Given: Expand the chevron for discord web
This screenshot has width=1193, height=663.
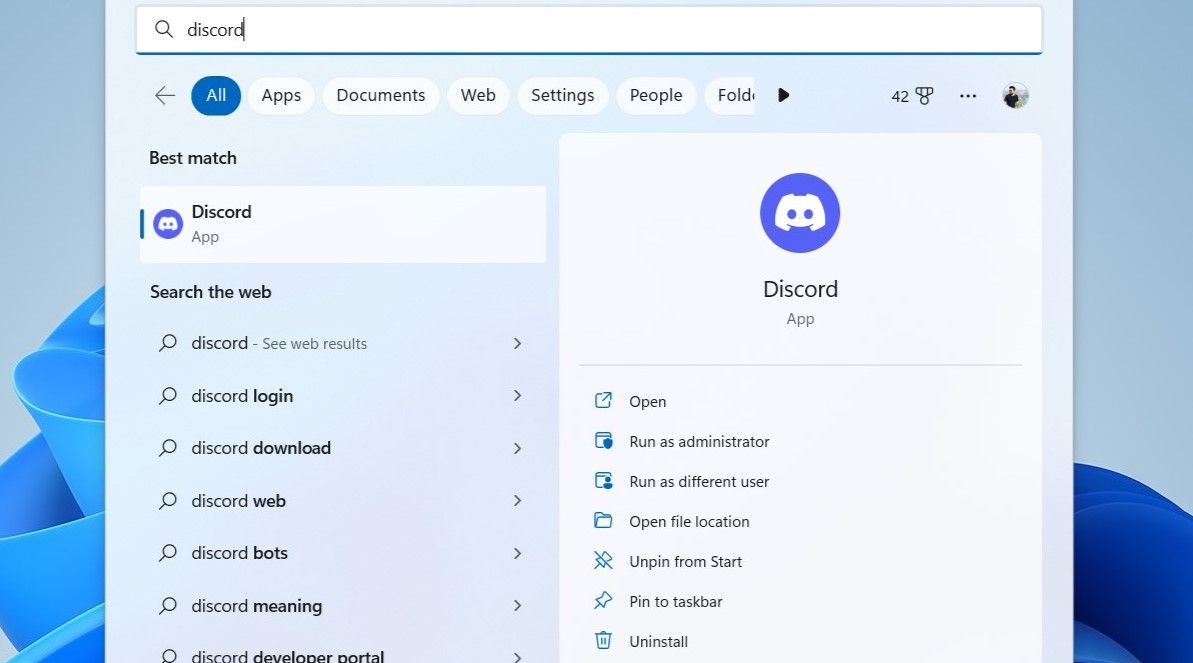Looking at the screenshot, I should pyautogui.click(x=517, y=500).
